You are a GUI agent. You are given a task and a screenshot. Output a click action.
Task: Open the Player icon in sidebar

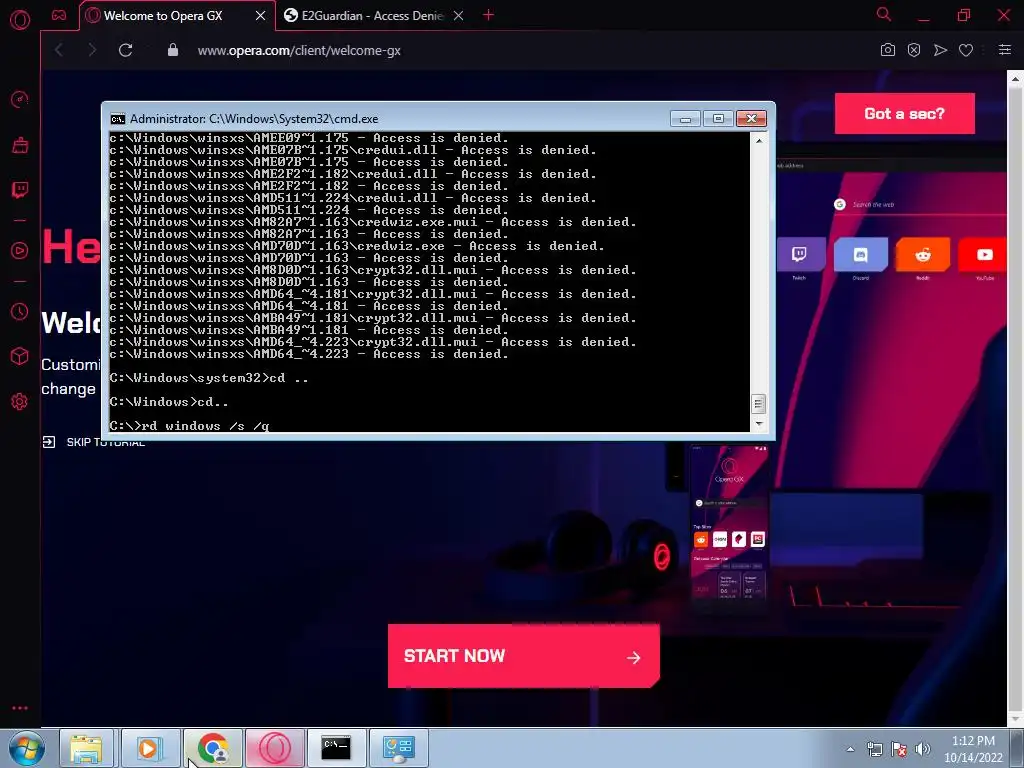tap(20, 251)
